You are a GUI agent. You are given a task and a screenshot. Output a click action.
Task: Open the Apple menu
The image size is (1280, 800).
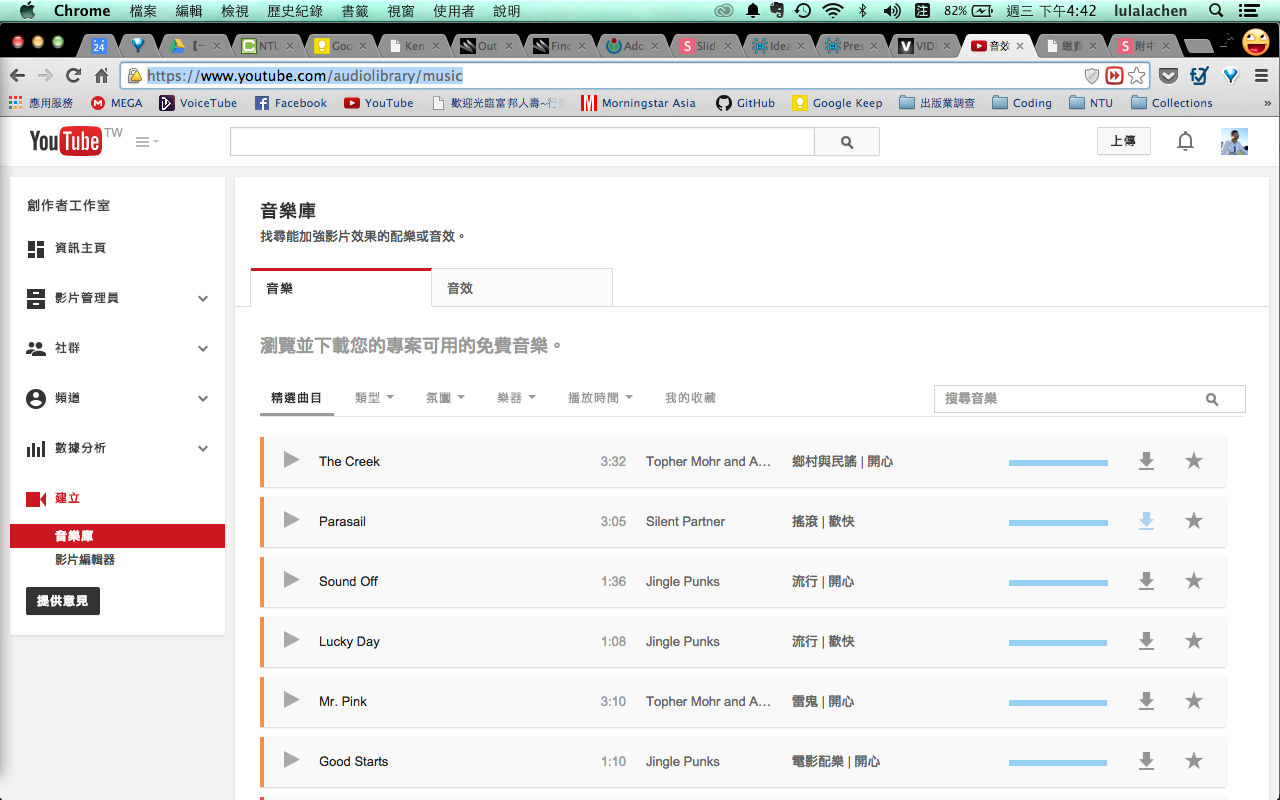tap(27, 11)
